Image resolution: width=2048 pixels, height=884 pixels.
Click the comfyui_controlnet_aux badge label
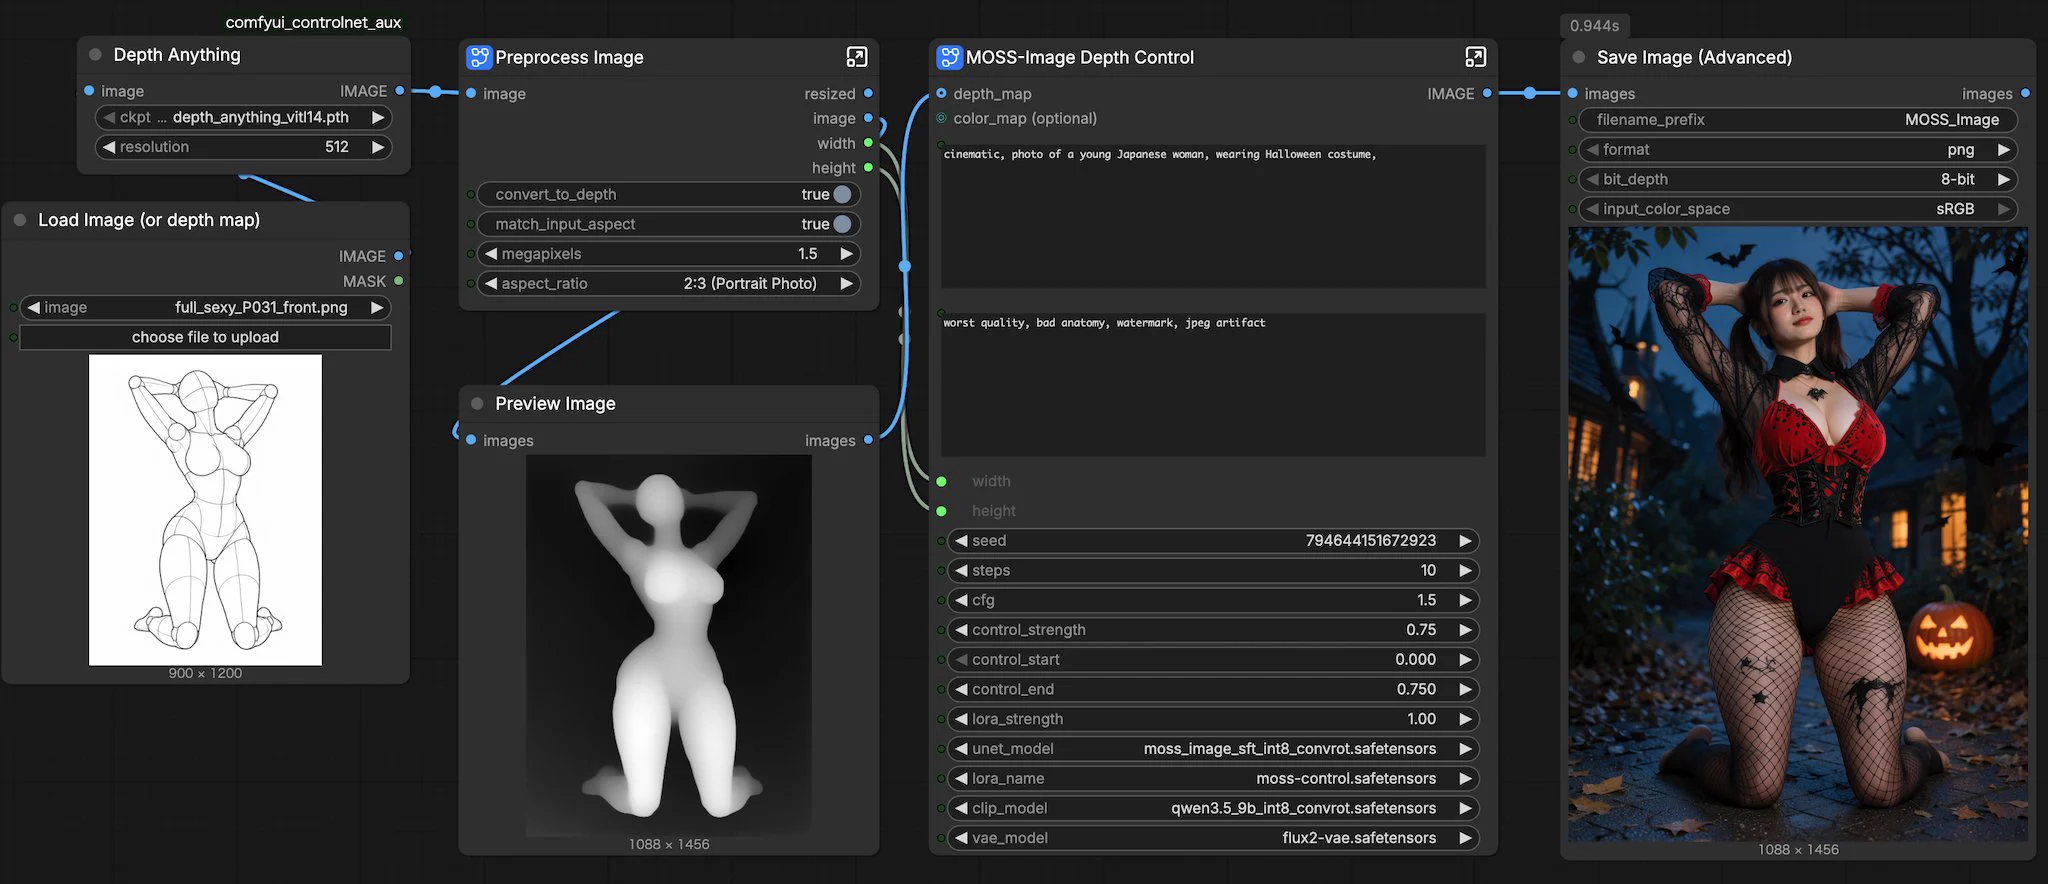pos(313,22)
